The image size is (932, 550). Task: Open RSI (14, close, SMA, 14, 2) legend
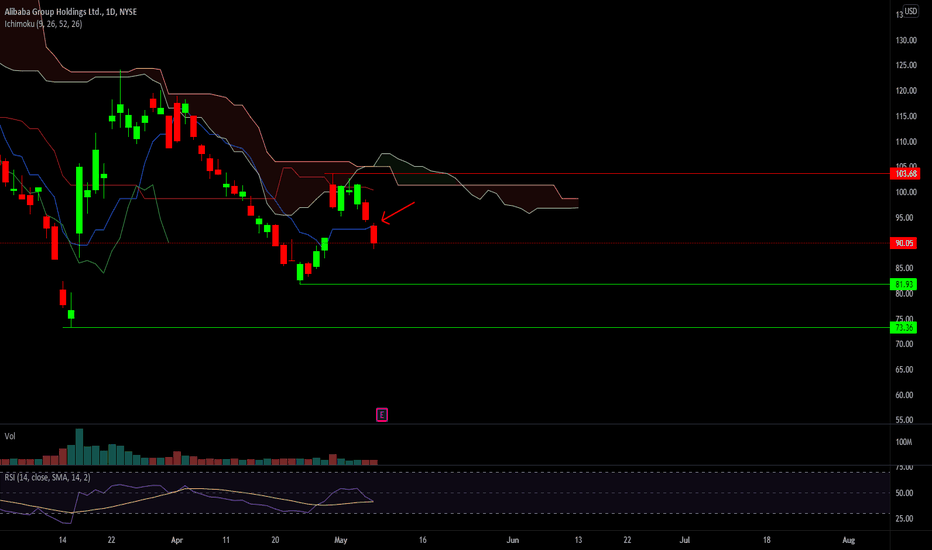(48, 477)
